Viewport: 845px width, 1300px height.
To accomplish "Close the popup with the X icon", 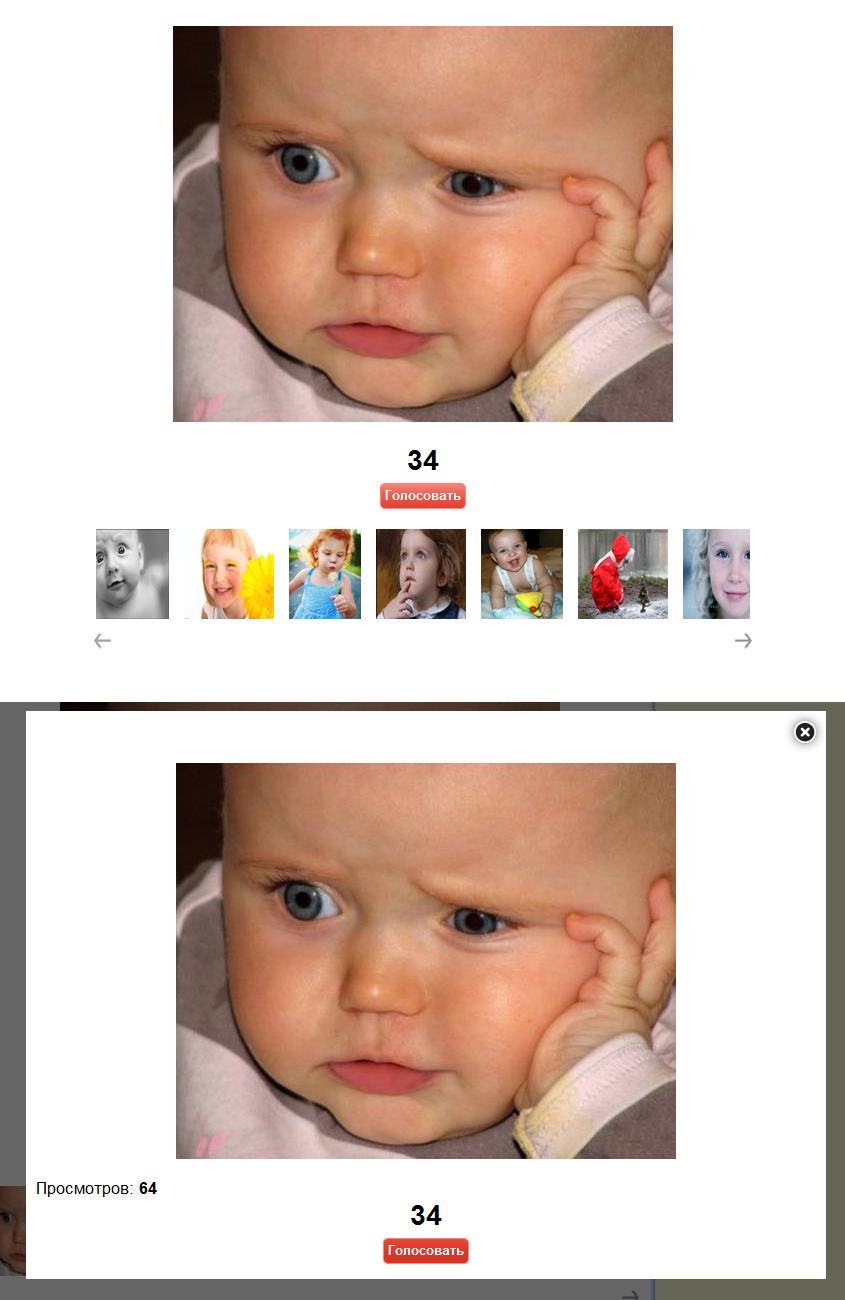I will pos(805,732).
